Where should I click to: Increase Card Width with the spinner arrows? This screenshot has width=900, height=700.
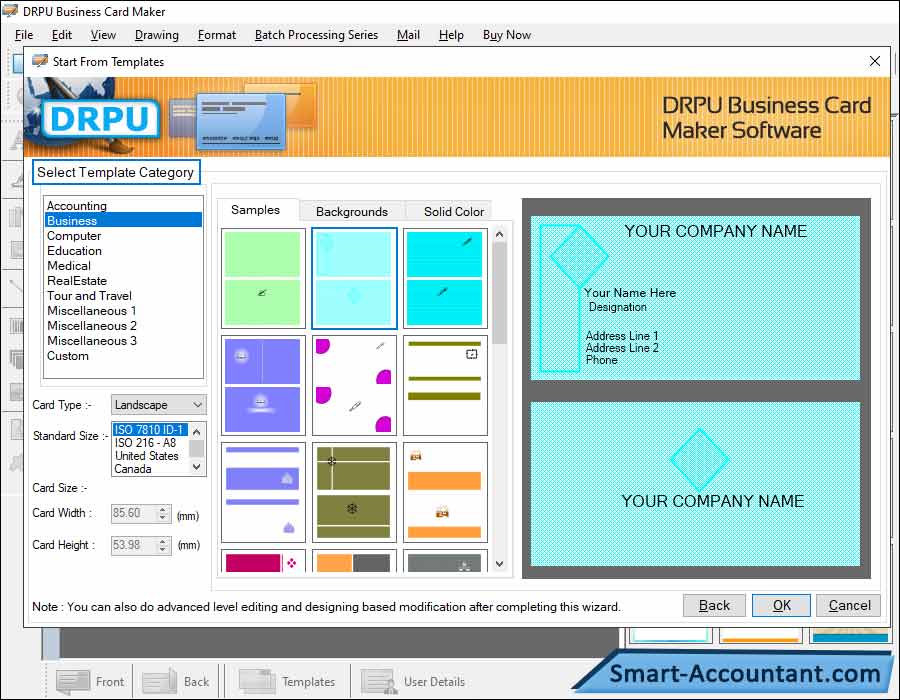pos(163,509)
